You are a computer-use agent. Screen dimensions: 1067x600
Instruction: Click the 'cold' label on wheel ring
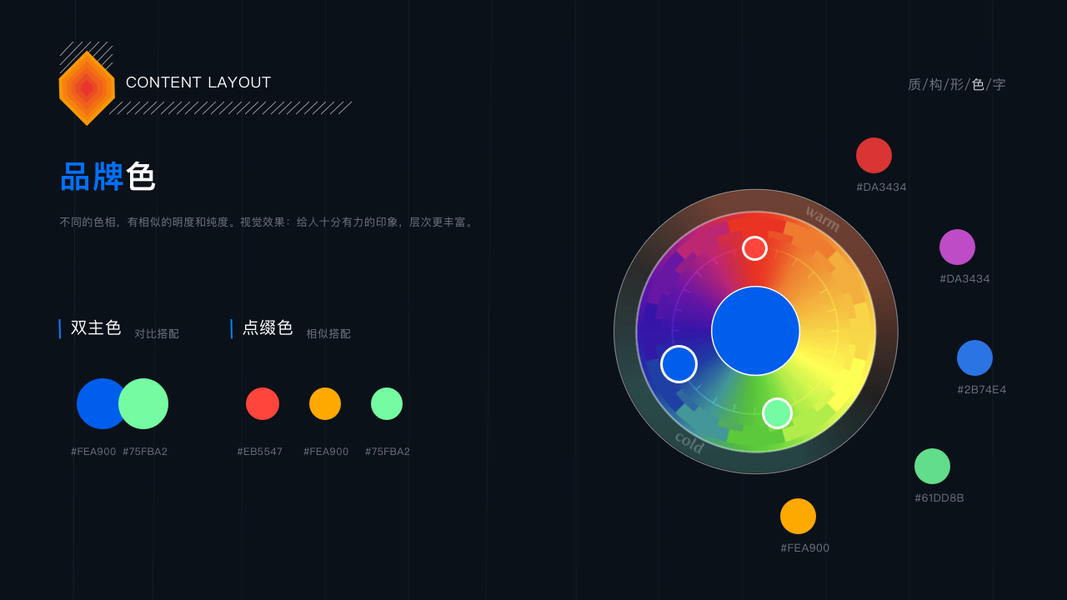coord(689,443)
